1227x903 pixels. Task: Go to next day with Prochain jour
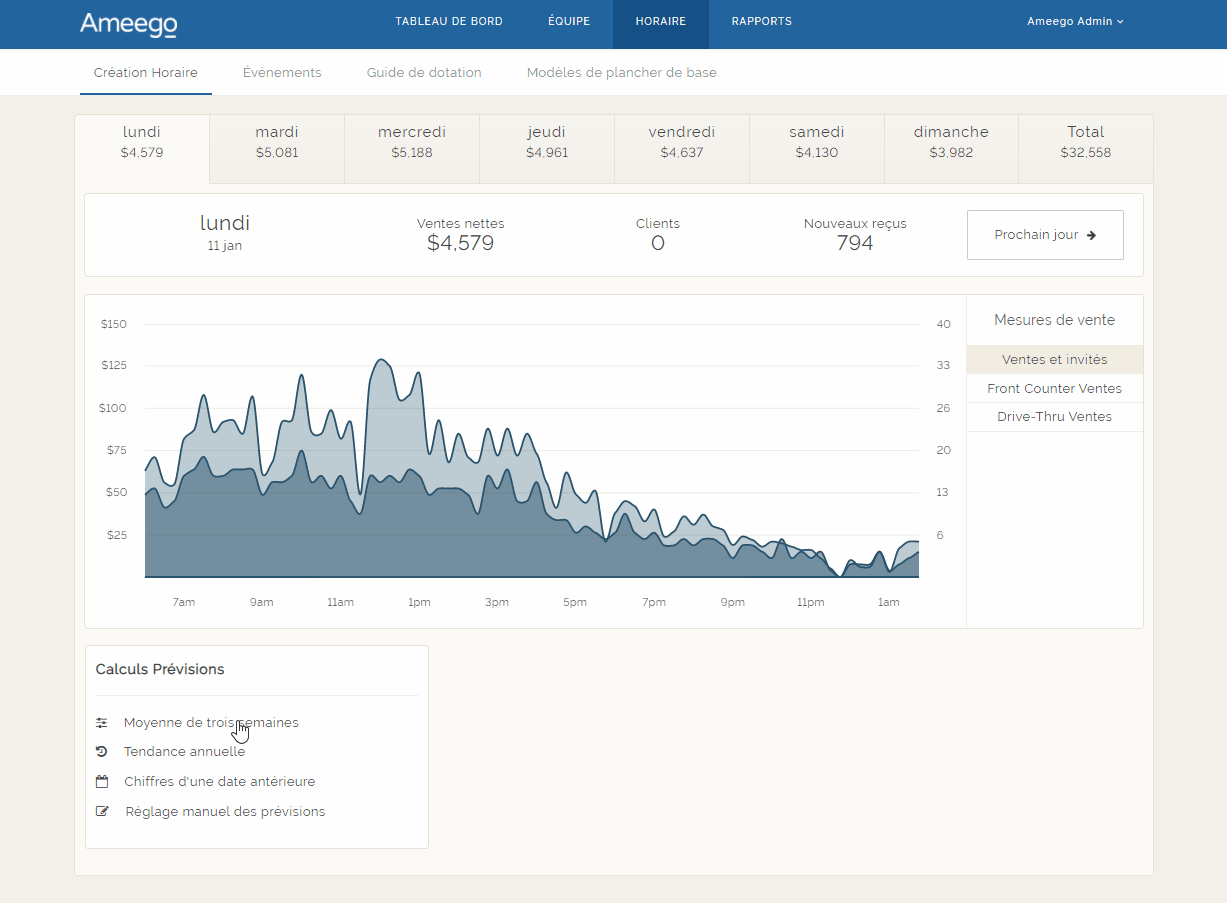(1045, 235)
